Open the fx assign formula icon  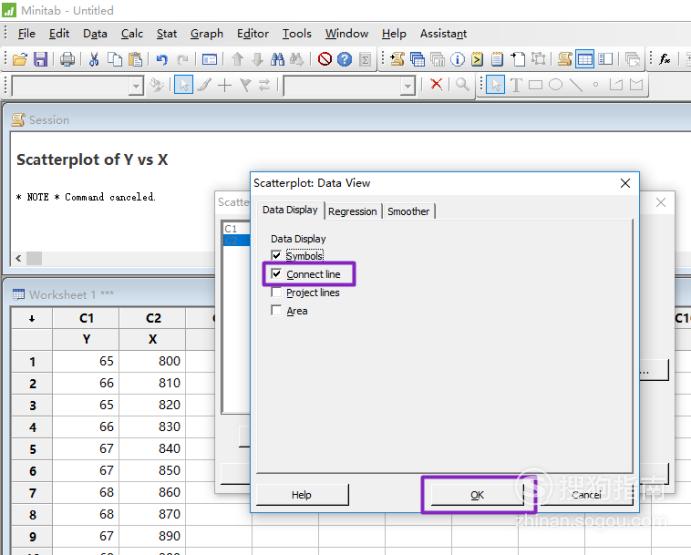(x=665, y=59)
